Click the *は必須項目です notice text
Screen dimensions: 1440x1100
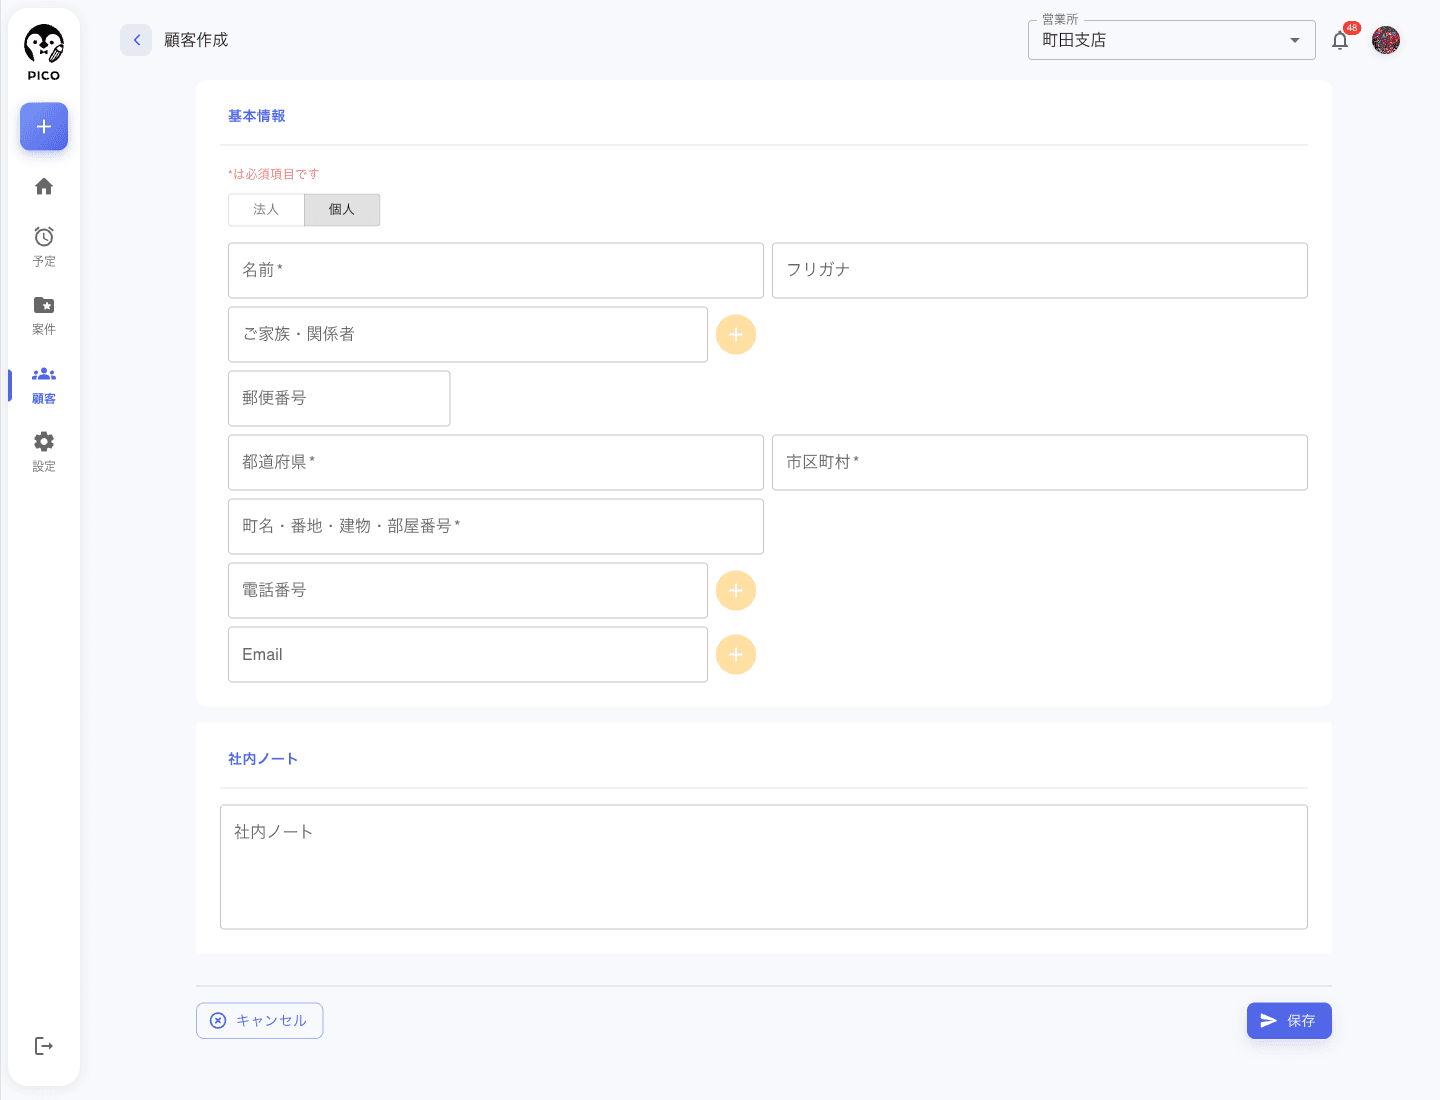274,174
